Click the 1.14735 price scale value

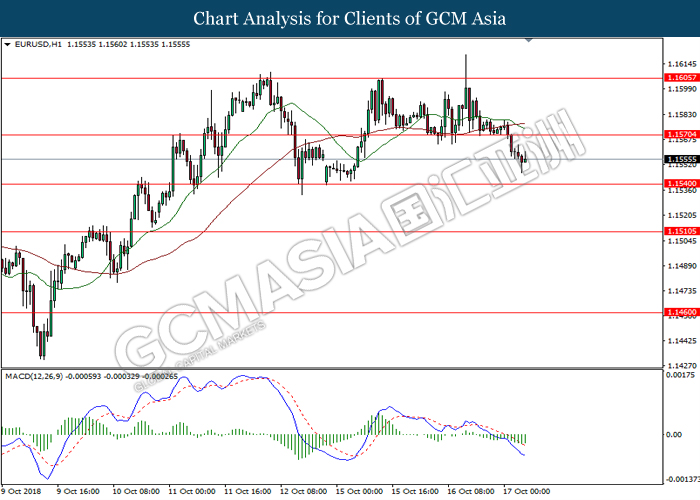682,291
